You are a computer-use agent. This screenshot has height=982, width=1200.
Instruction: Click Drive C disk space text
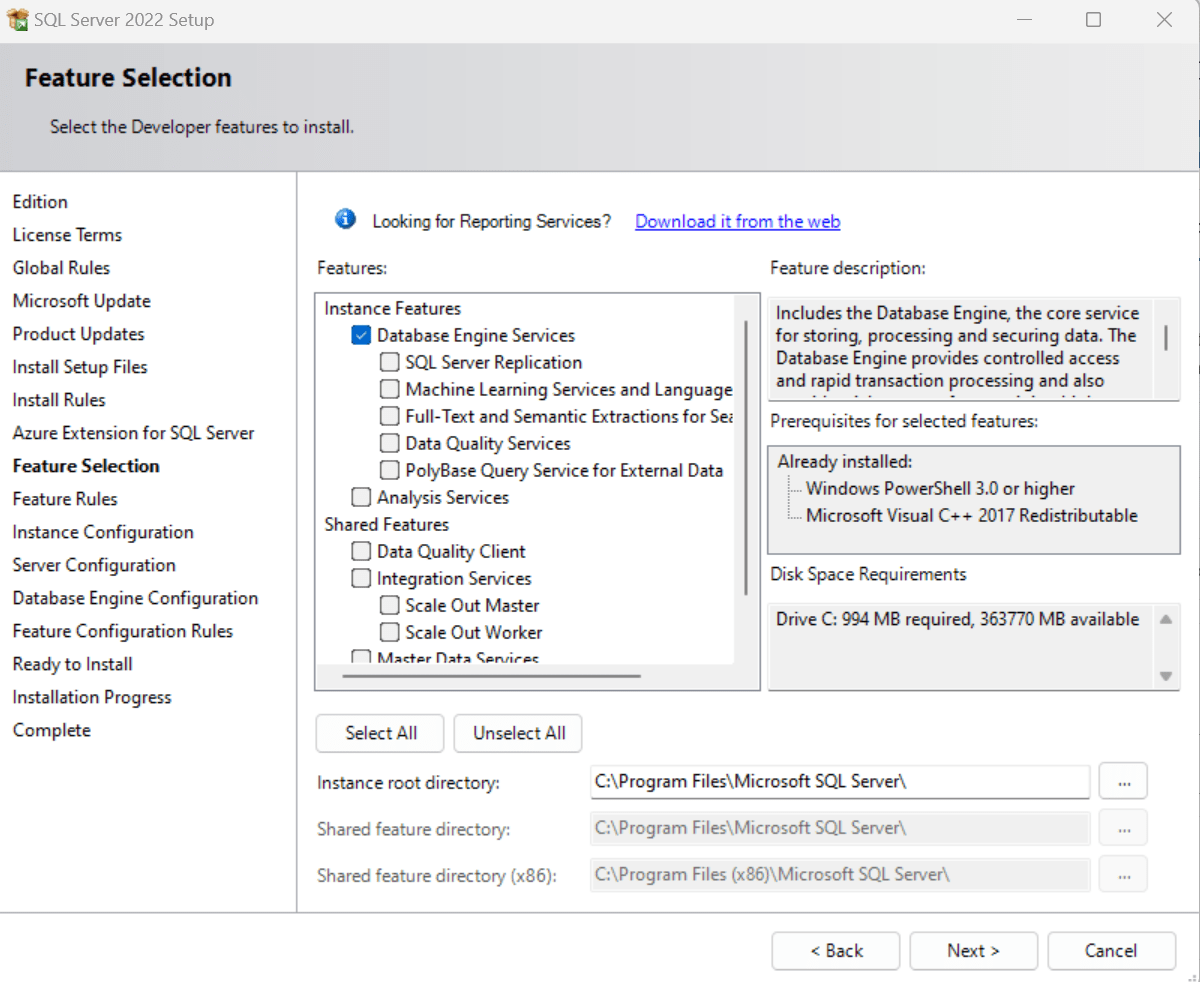(x=957, y=620)
